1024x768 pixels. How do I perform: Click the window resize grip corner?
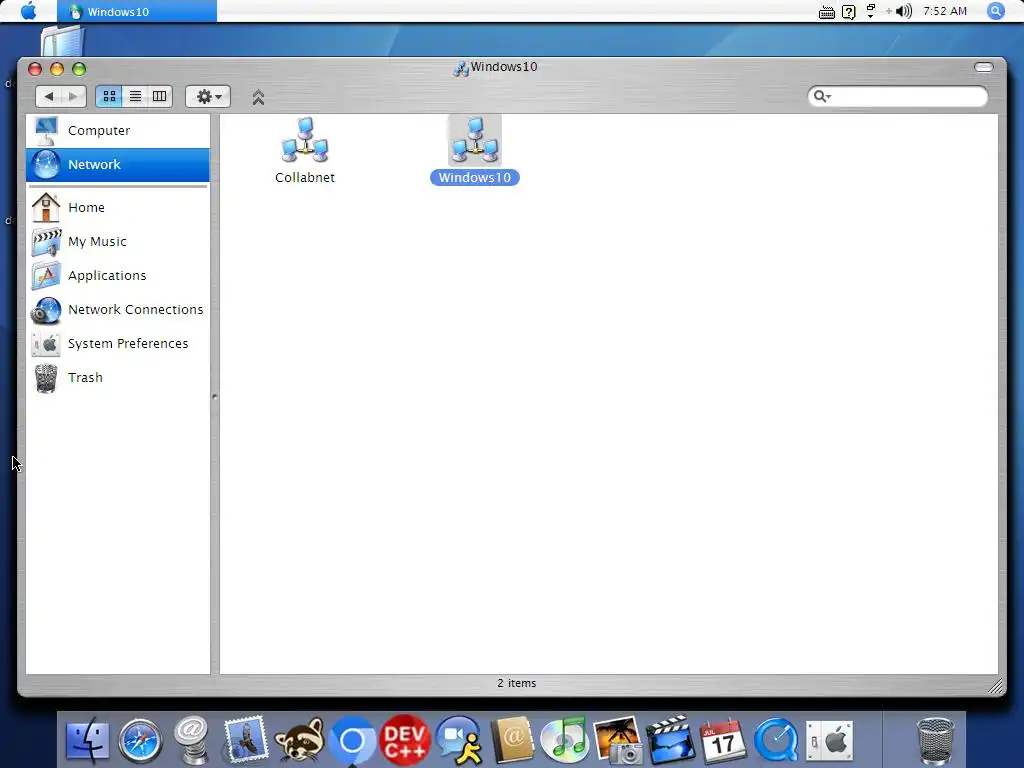pos(995,686)
